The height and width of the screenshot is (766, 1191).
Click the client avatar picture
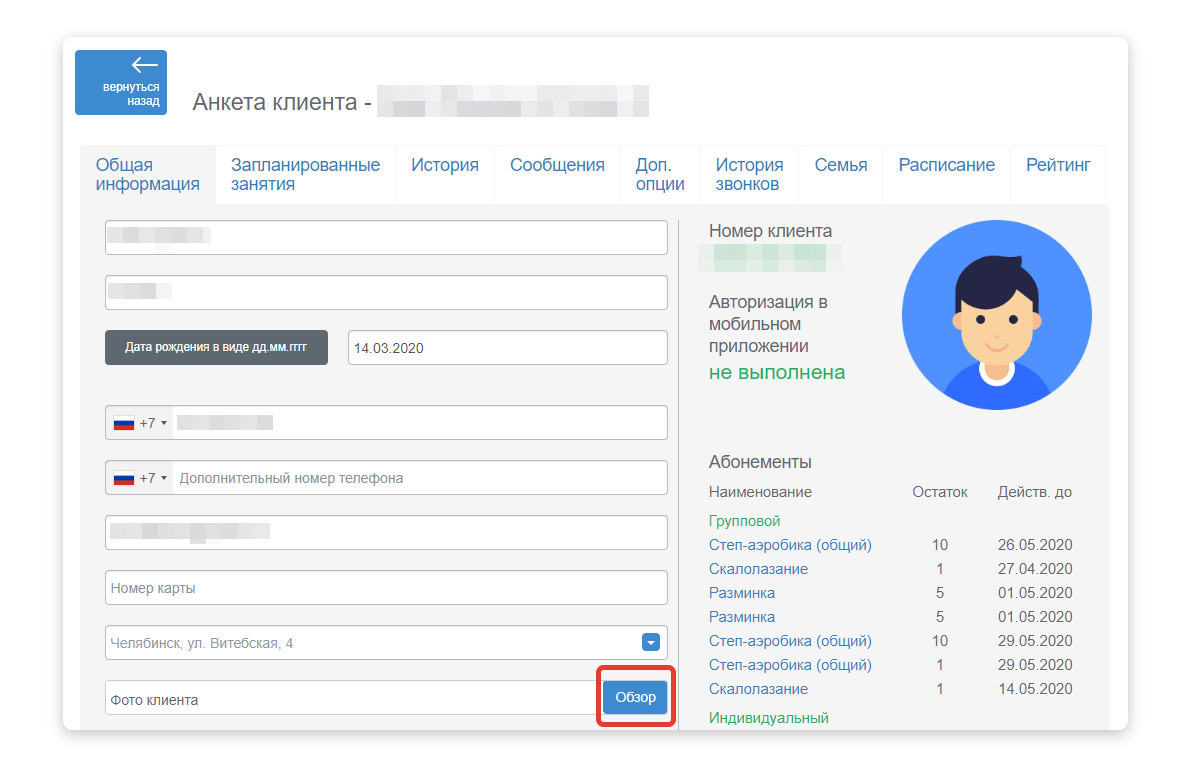click(x=996, y=315)
